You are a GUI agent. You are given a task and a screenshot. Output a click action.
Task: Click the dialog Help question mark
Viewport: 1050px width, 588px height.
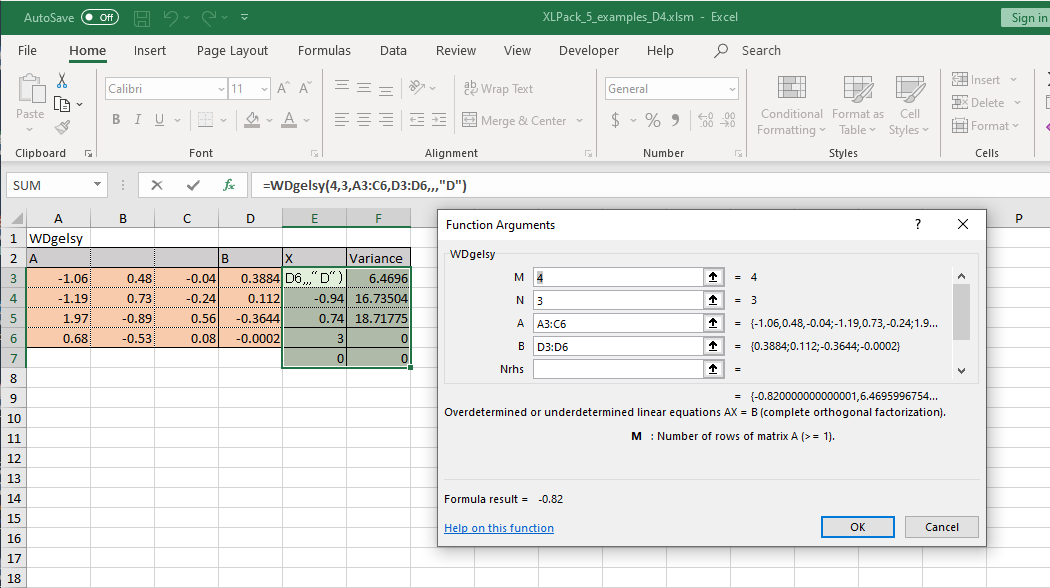click(918, 224)
